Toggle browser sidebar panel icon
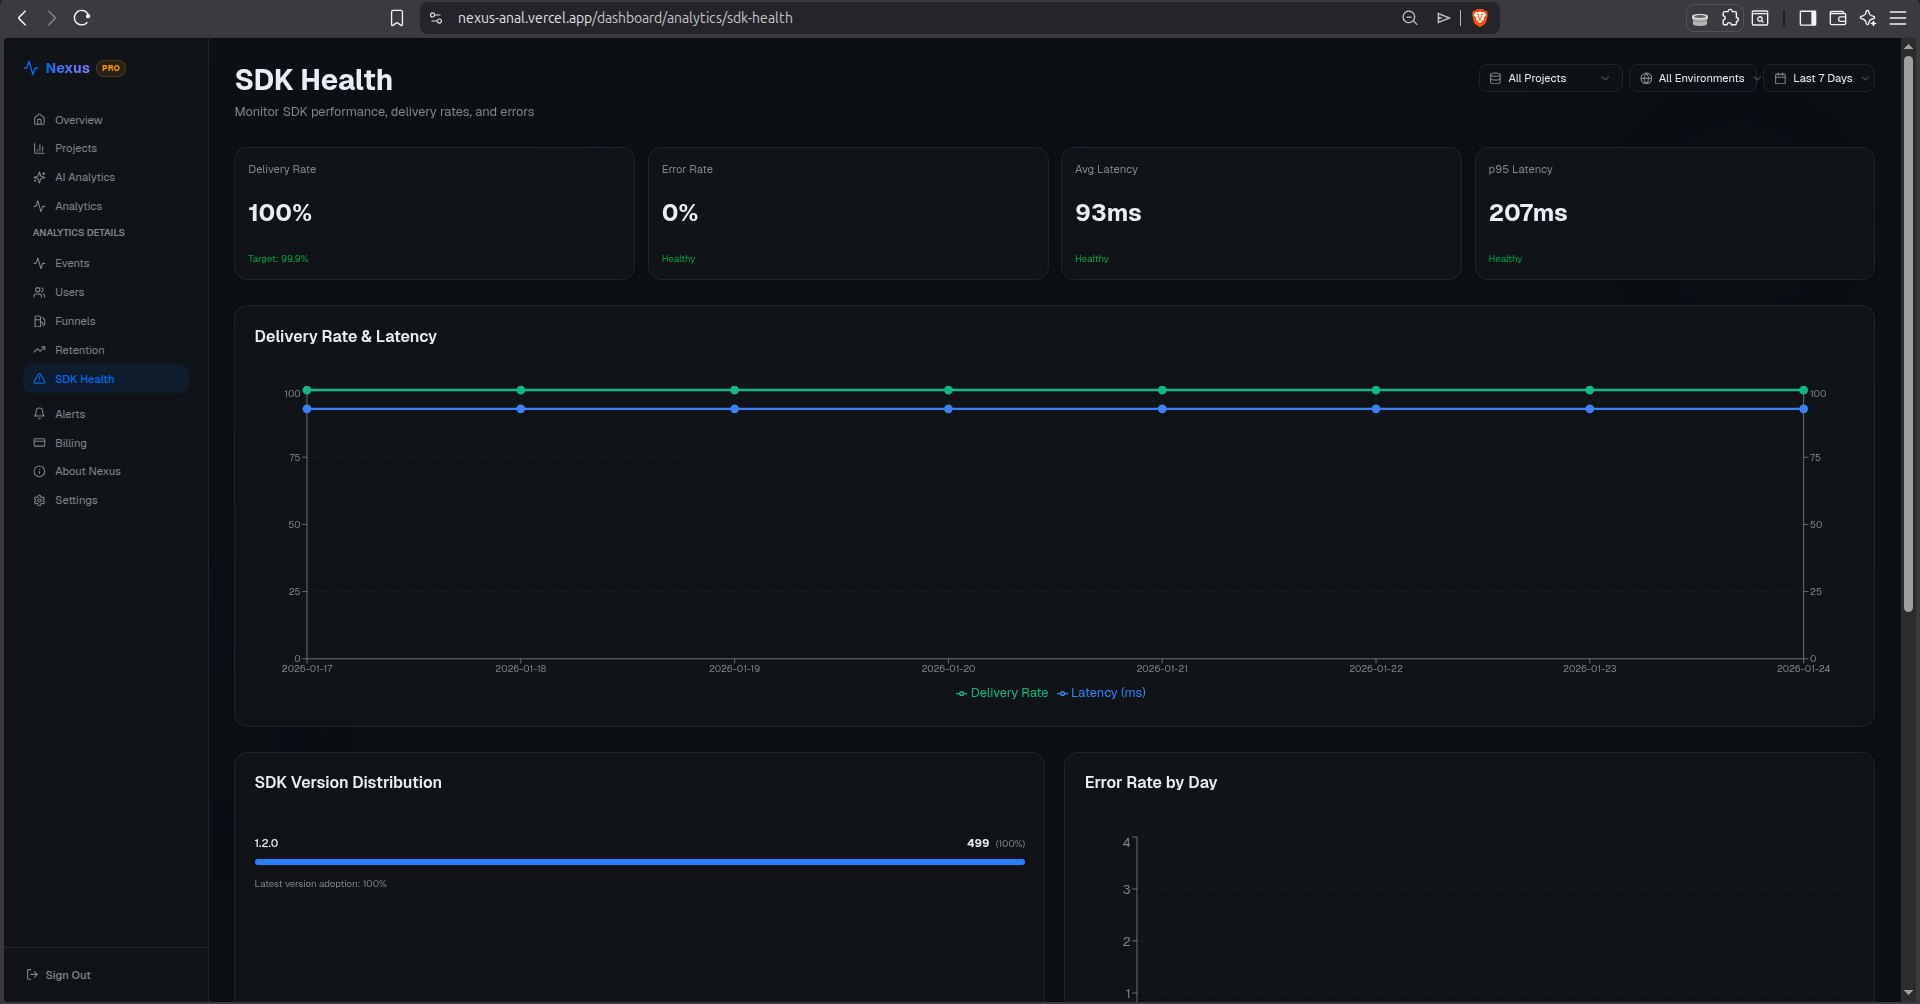This screenshot has height=1004, width=1920. (1807, 18)
